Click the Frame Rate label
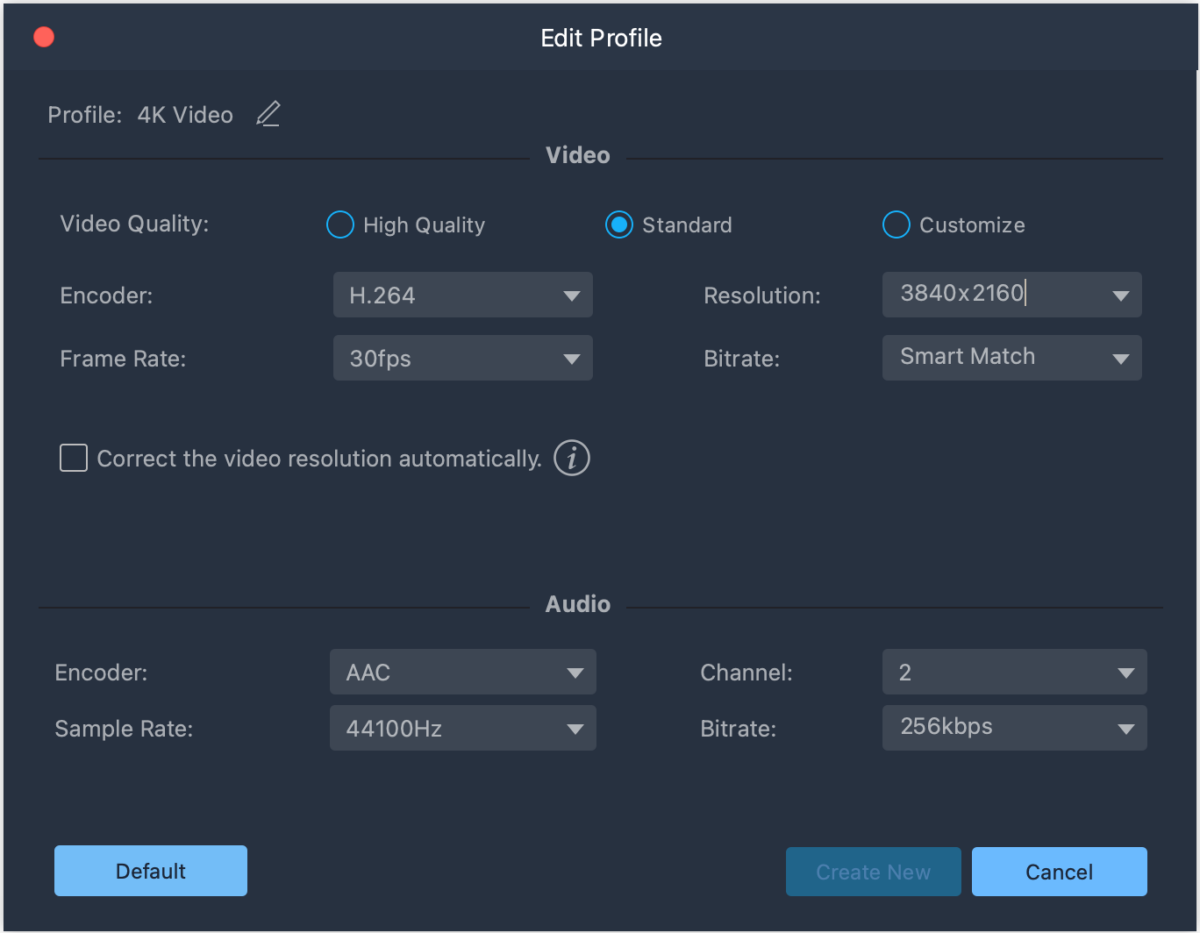 [123, 359]
